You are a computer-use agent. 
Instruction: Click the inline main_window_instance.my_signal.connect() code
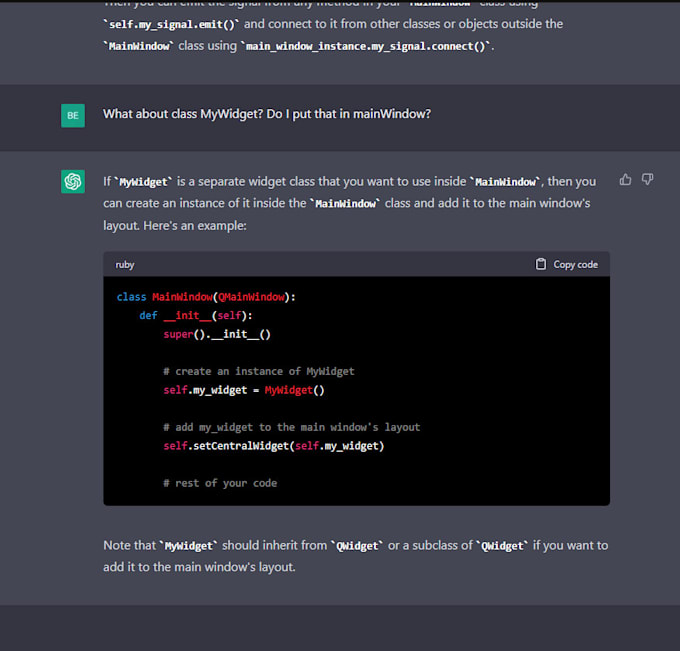click(x=367, y=46)
